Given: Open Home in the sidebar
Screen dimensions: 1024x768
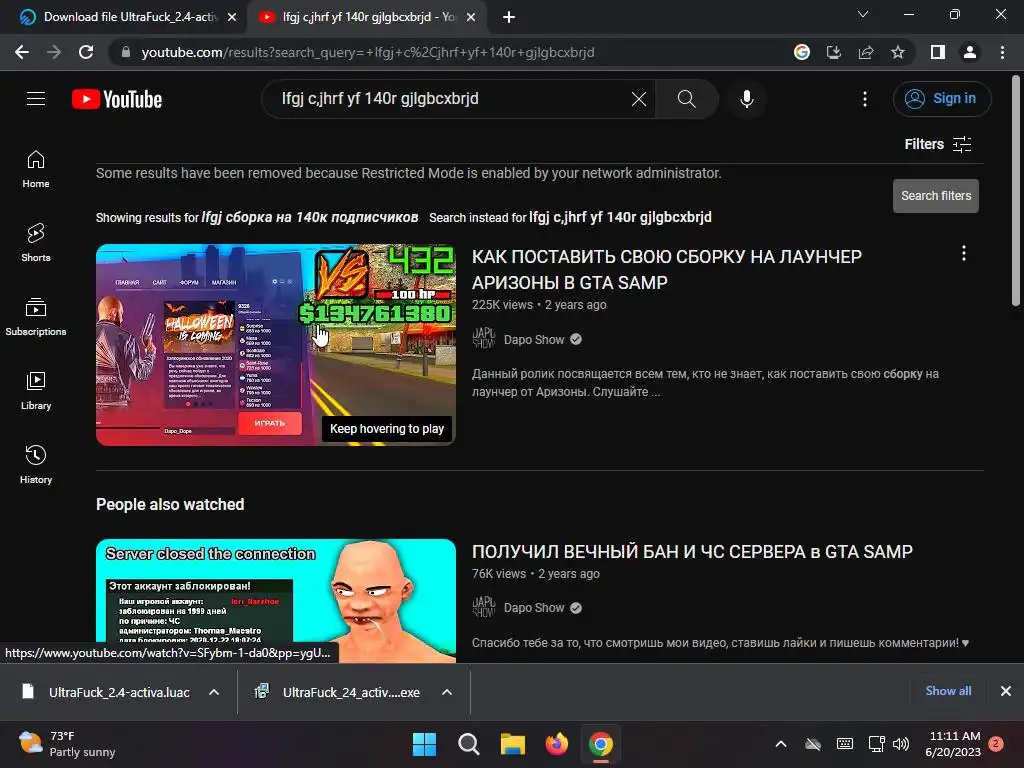Looking at the screenshot, I should pyautogui.click(x=36, y=169).
